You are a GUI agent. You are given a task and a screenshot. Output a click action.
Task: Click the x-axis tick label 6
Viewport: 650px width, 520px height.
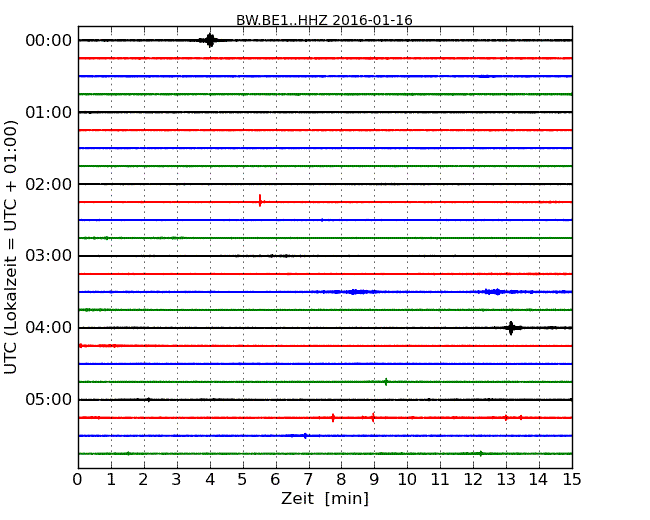[275, 480]
